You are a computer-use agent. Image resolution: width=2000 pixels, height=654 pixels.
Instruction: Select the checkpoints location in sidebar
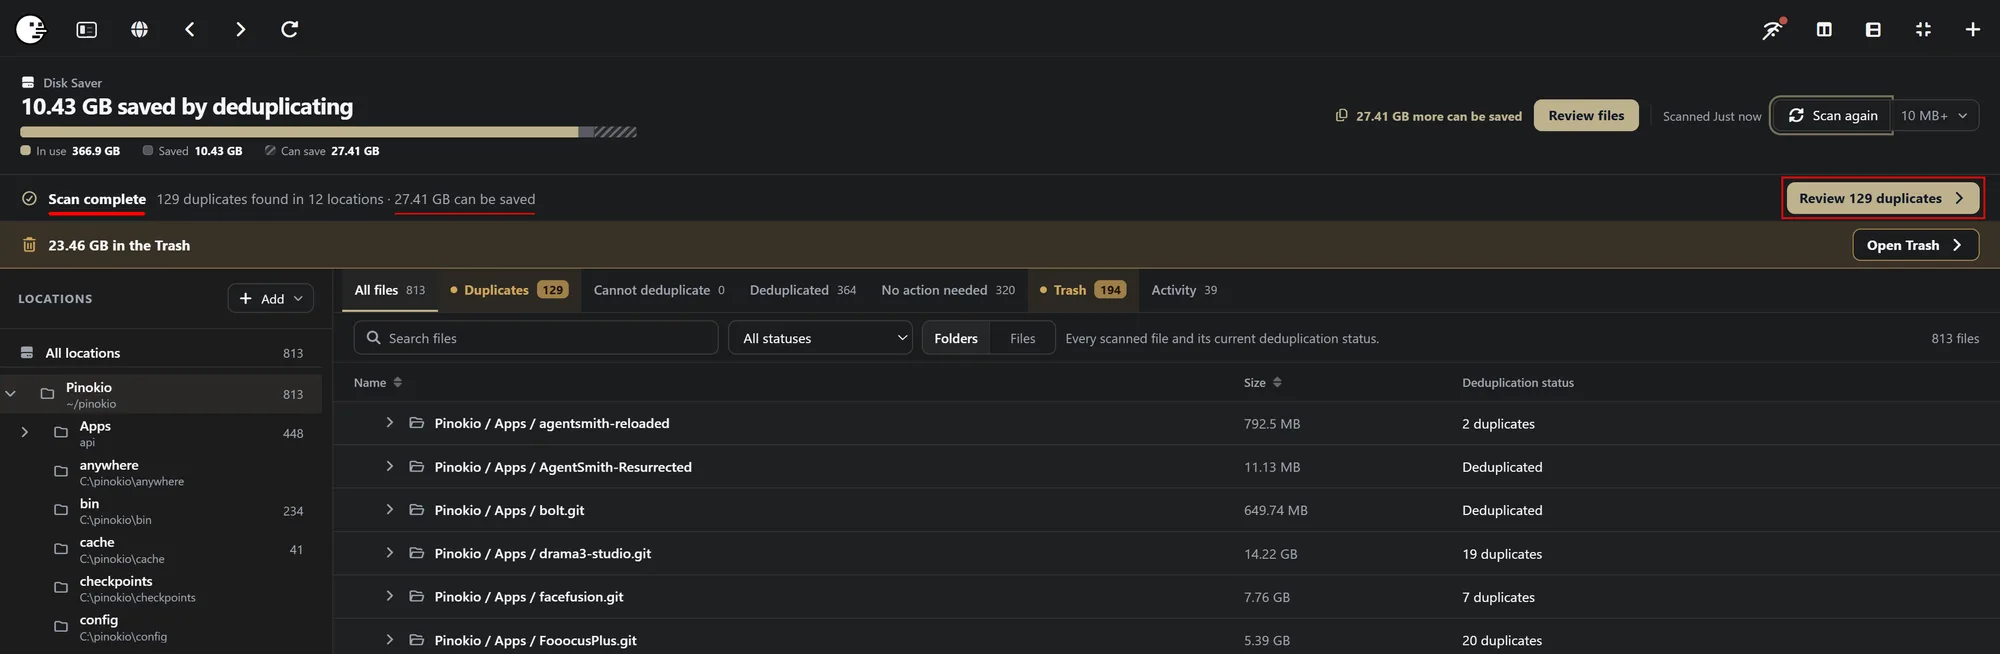click(x=162, y=589)
